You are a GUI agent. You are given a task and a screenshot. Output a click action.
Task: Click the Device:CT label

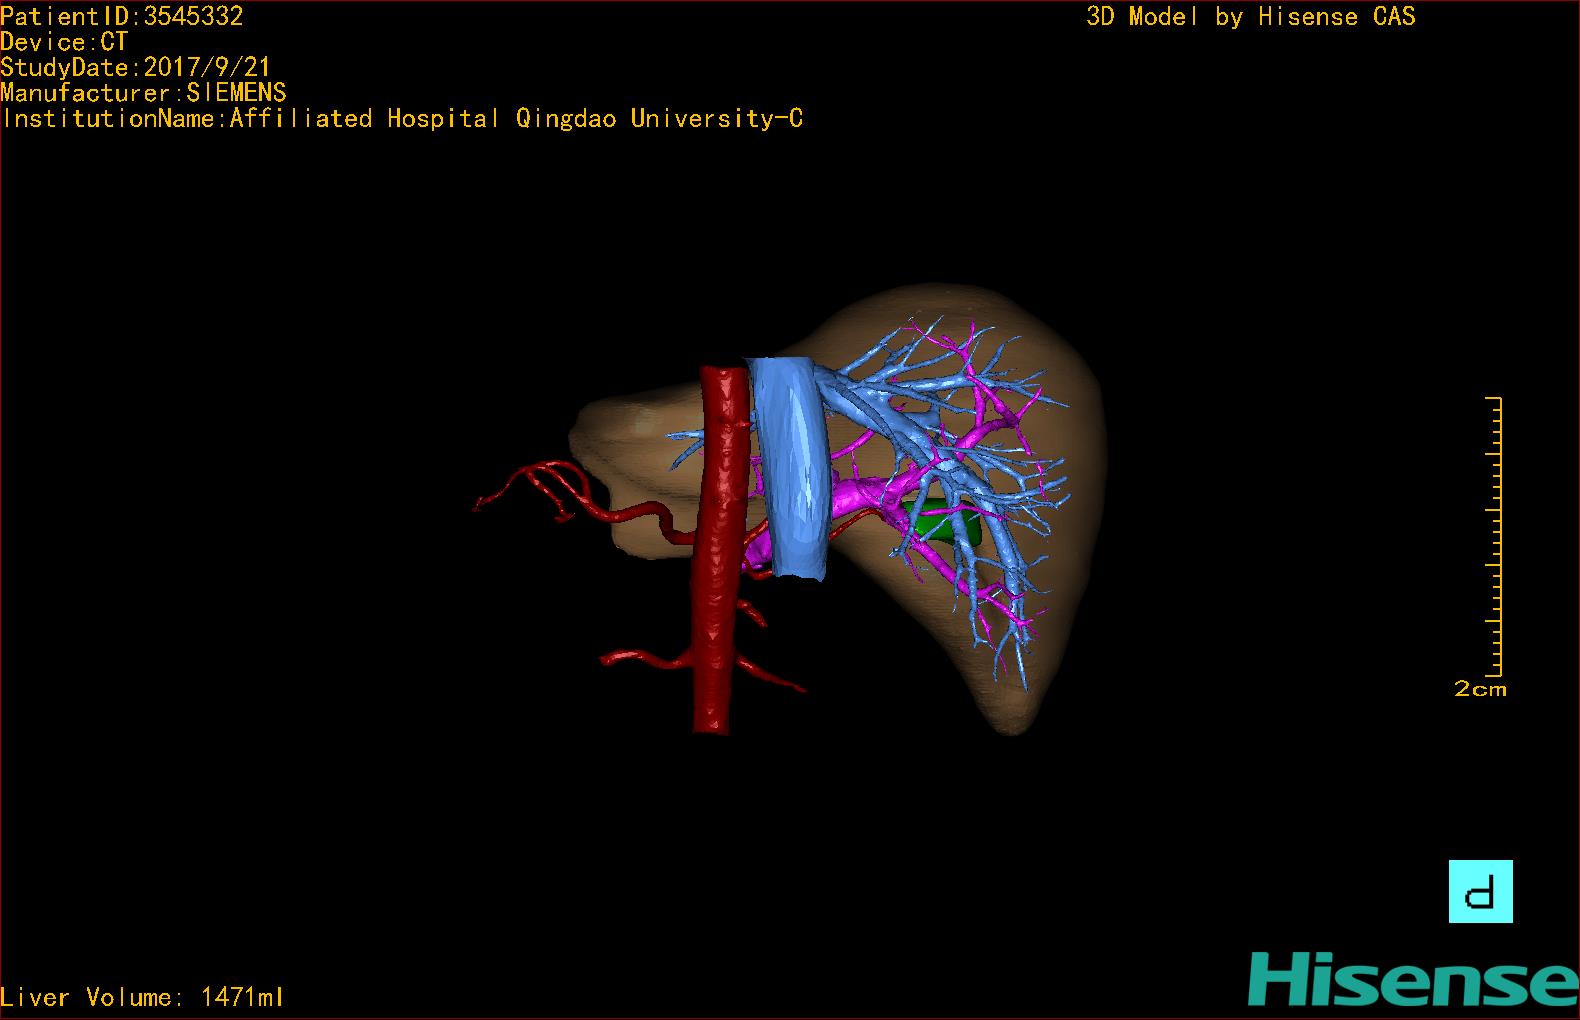tap(64, 42)
